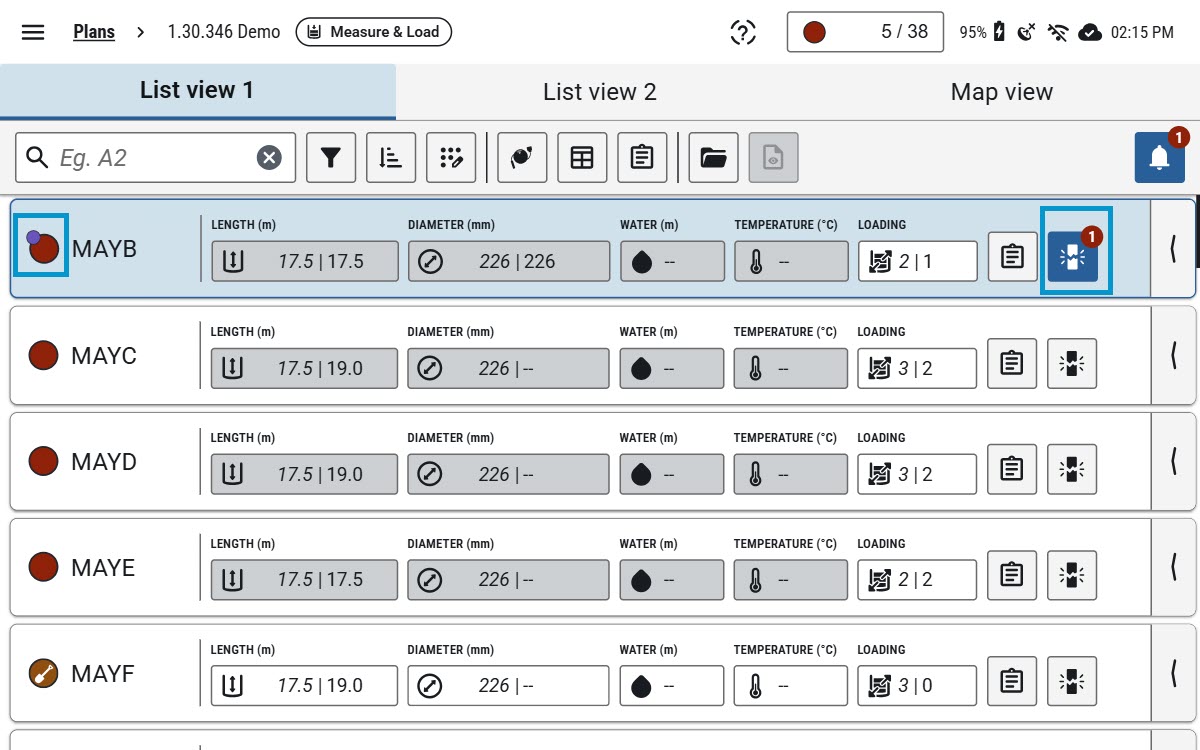Open the toolbar clipboard notes icon
Viewport: 1200px width, 750px height.
tap(642, 158)
